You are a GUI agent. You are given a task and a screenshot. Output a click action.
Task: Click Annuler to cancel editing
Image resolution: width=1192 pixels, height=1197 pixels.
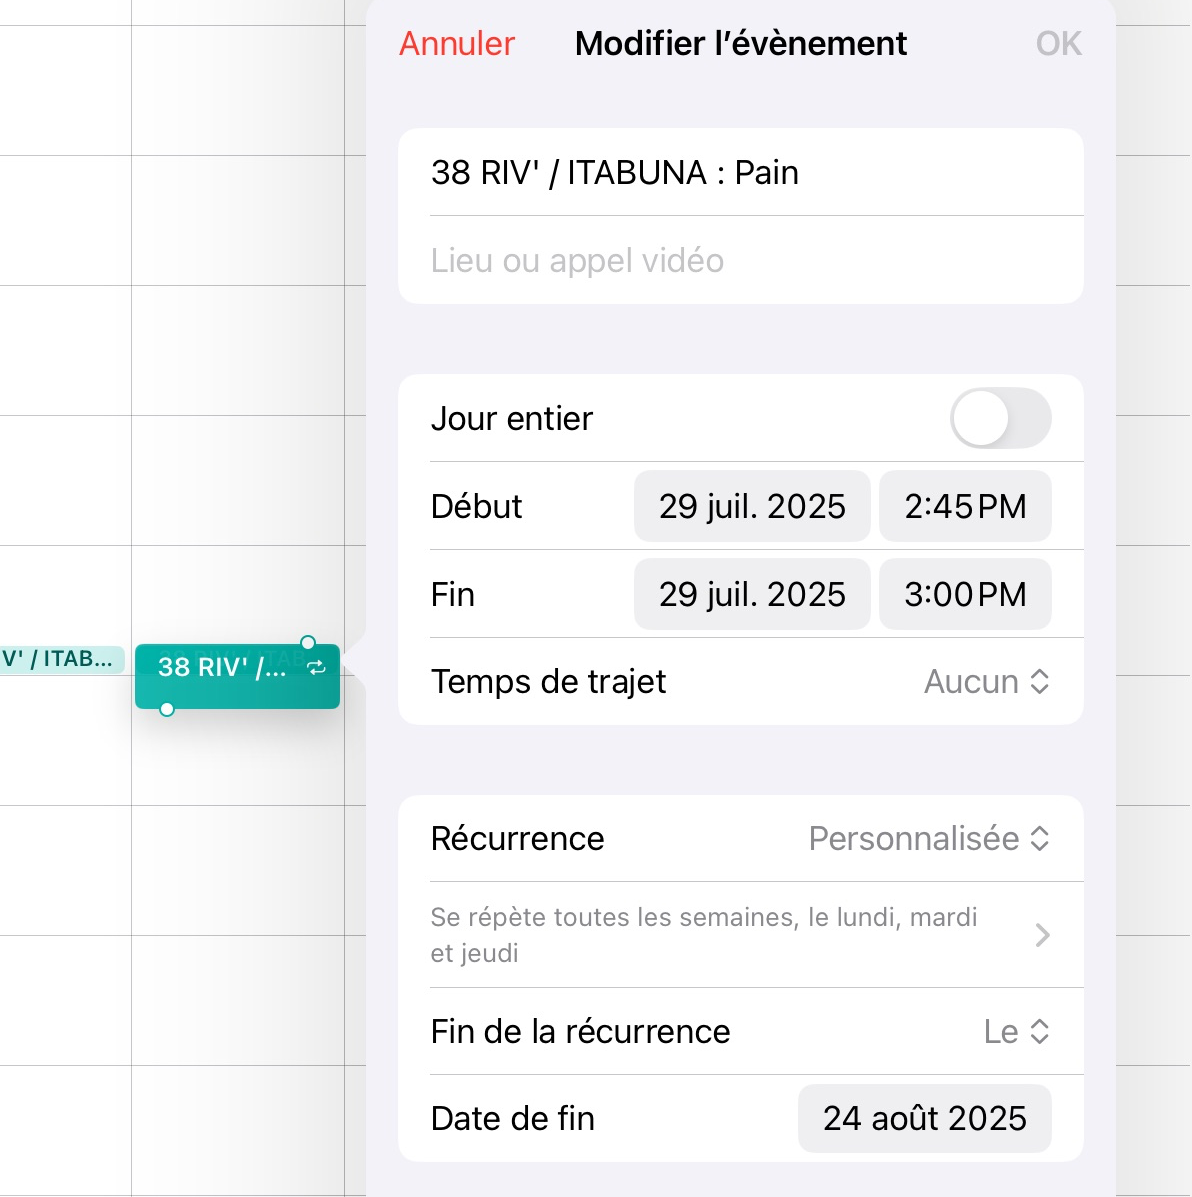coord(457,44)
